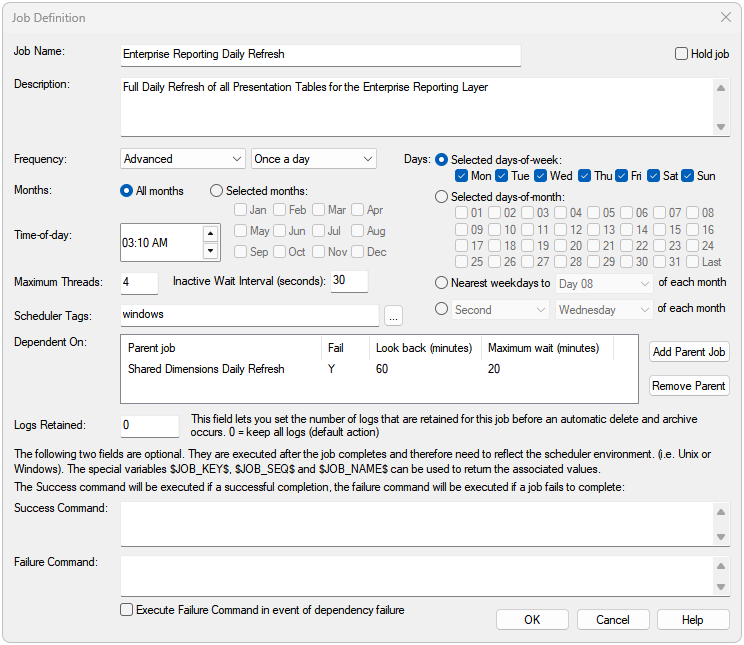Click the Add Parent Job button
The height and width of the screenshot is (645, 744).
tap(689, 352)
